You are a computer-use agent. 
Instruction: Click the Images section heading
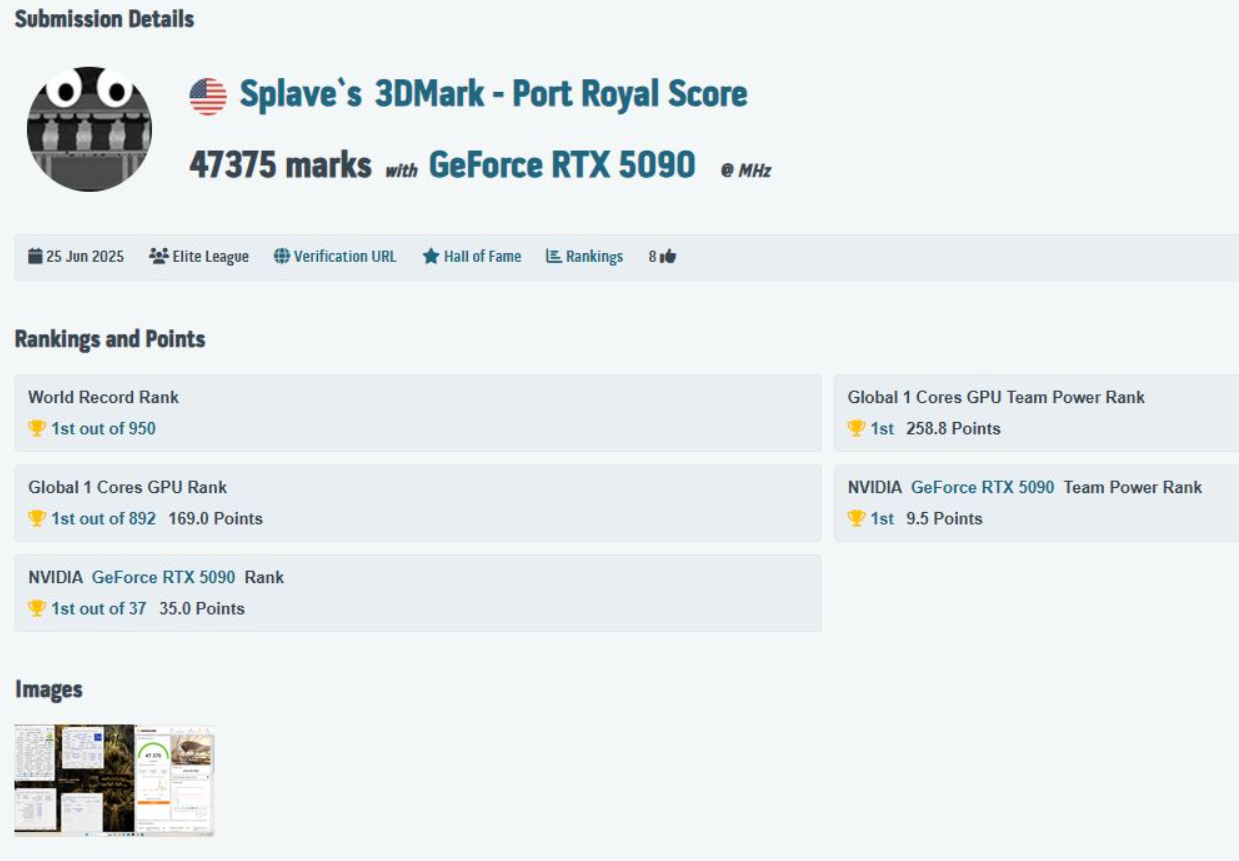[x=49, y=689]
